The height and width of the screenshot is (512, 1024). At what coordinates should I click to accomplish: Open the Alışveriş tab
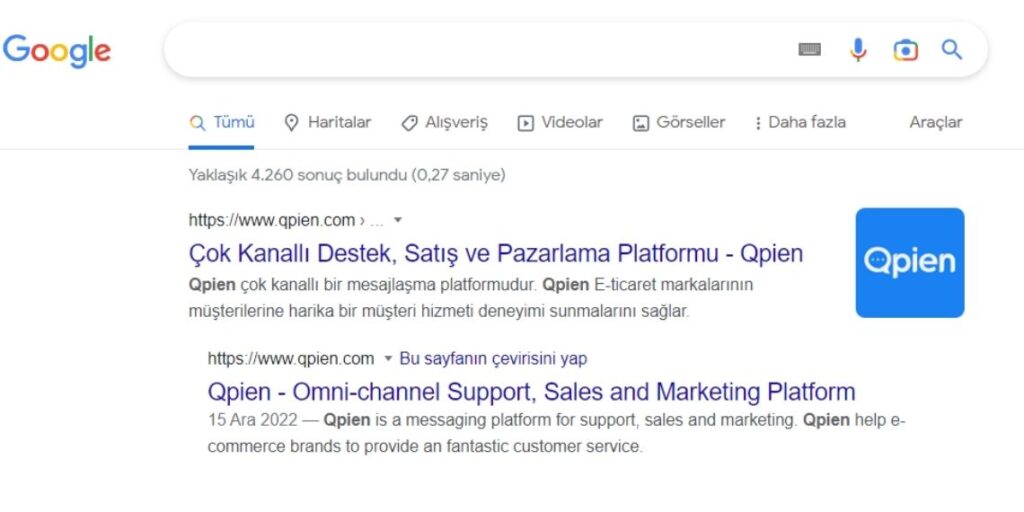click(x=445, y=123)
